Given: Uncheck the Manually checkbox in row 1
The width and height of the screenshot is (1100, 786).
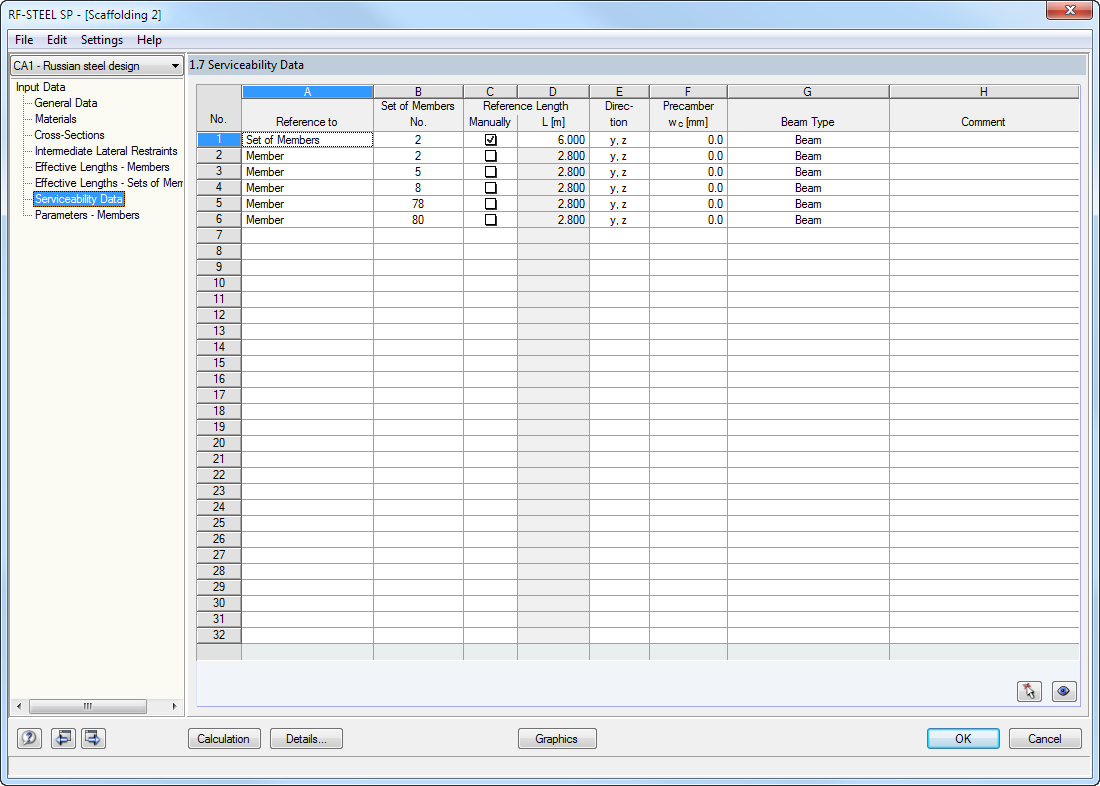Looking at the screenshot, I should click(x=490, y=139).
